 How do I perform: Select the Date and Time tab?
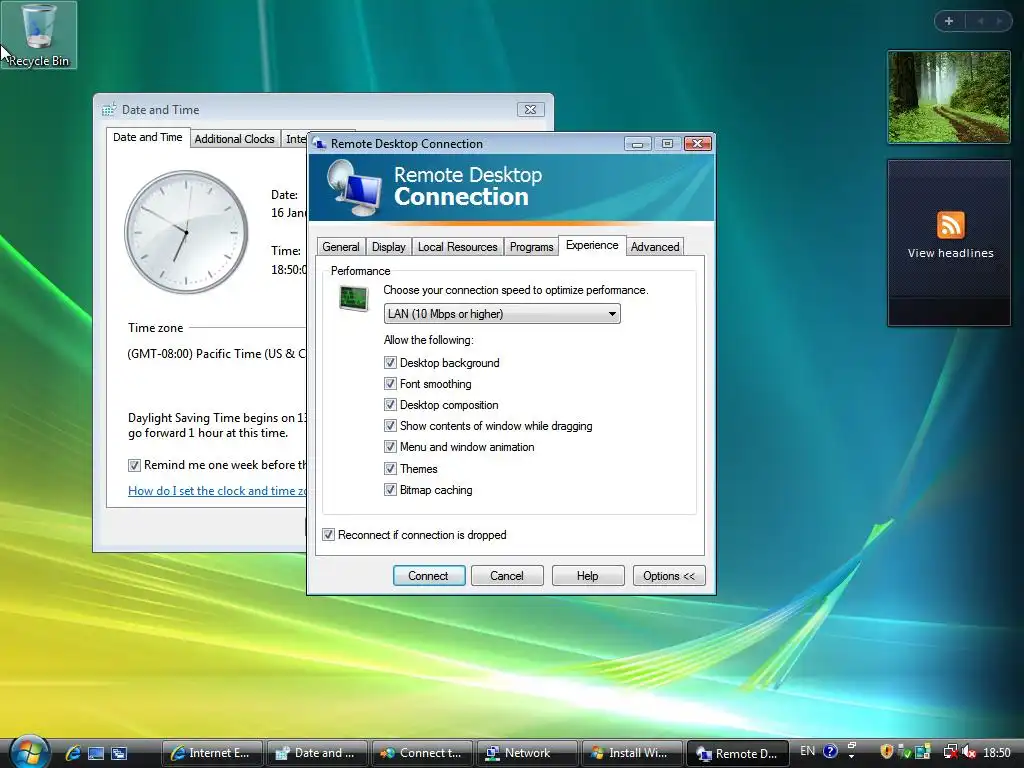pyautogui.click(x=148, y=137)
